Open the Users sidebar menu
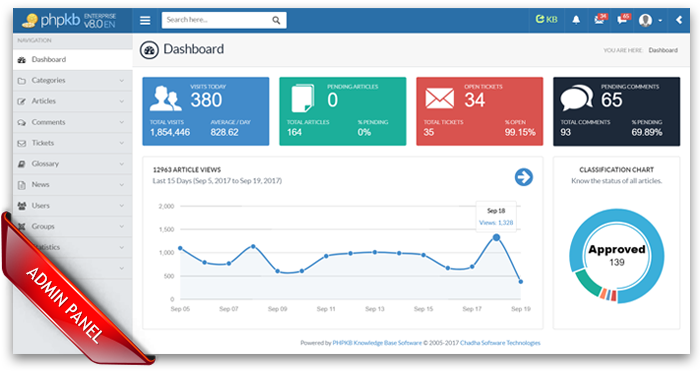This screenshot has height=375, width=700. tap(73, 206)
